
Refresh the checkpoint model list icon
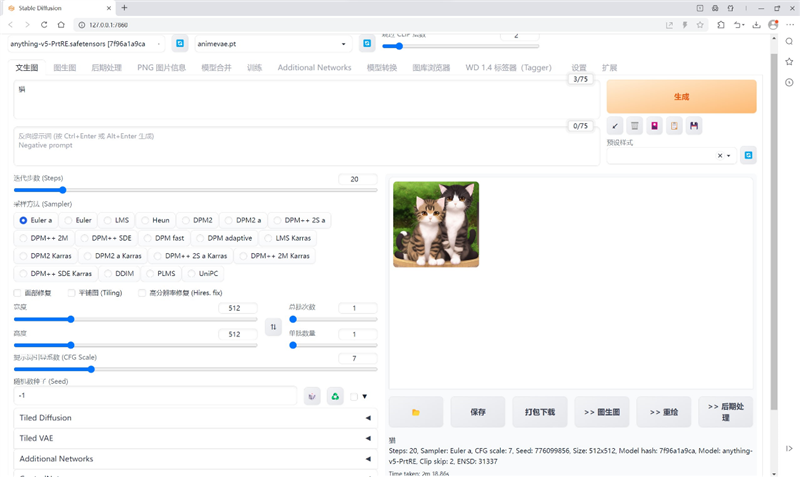[180, 44]
